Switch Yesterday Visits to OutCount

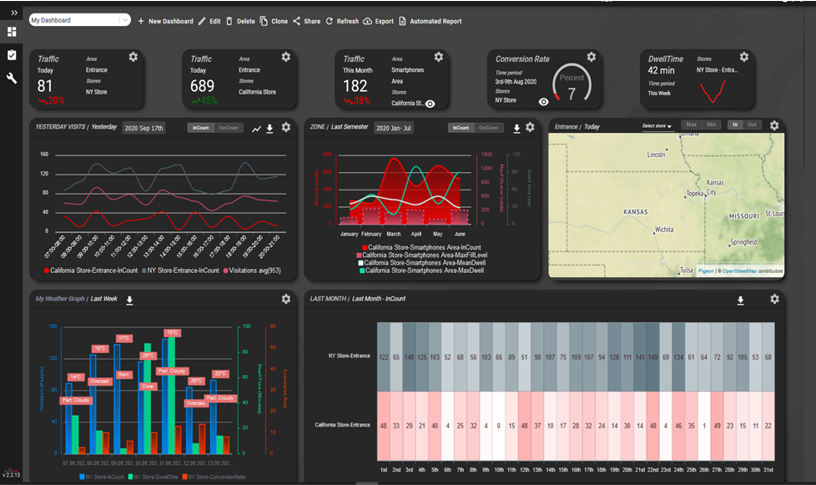tap(228, 127)
